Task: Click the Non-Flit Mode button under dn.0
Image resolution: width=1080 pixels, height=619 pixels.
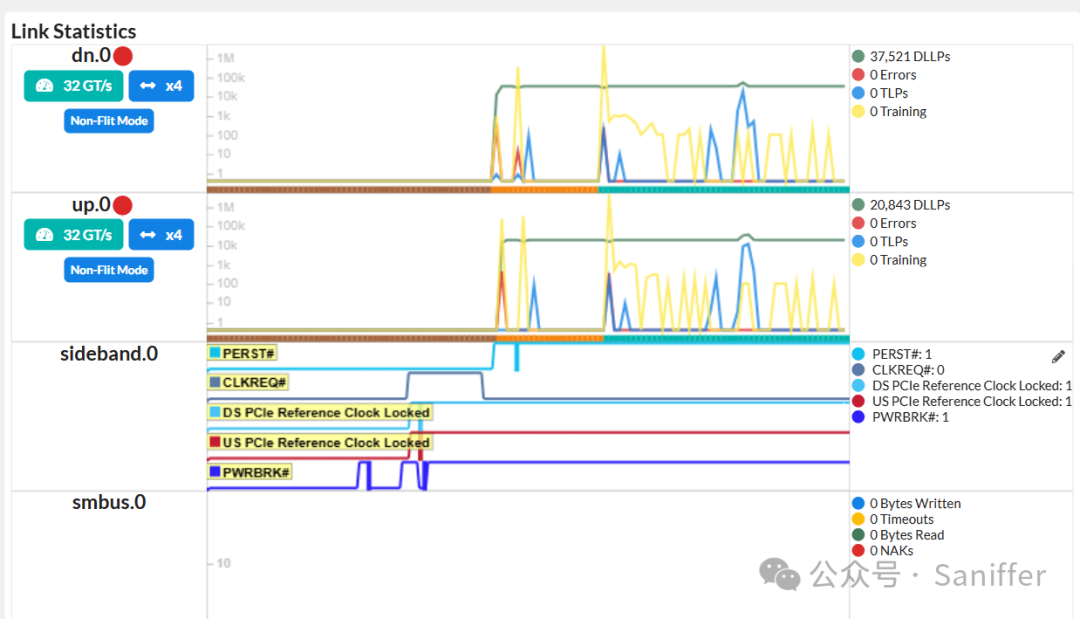Action: pos(108,120)
